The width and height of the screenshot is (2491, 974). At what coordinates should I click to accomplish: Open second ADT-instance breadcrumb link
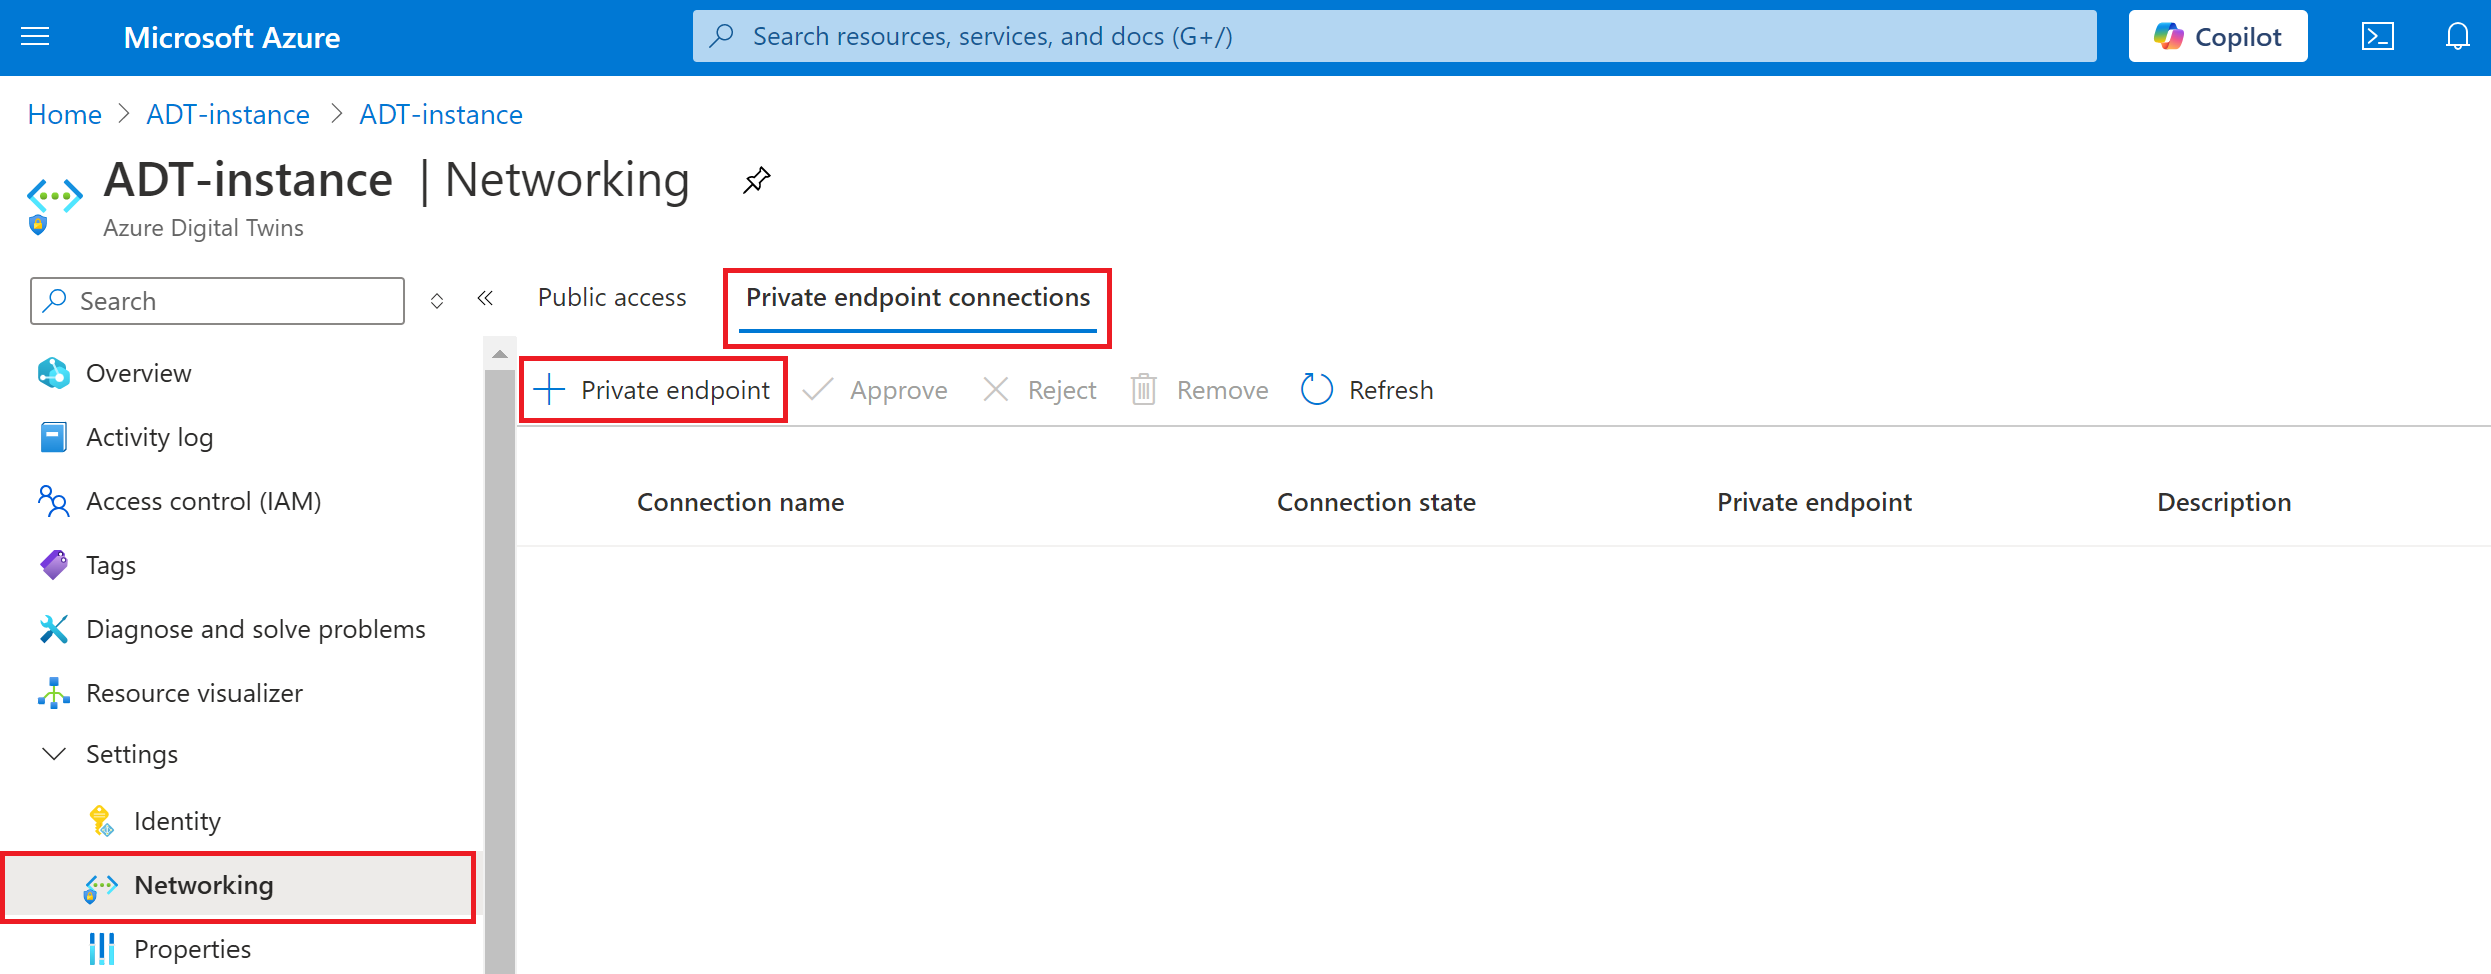[x=441, y=114]
